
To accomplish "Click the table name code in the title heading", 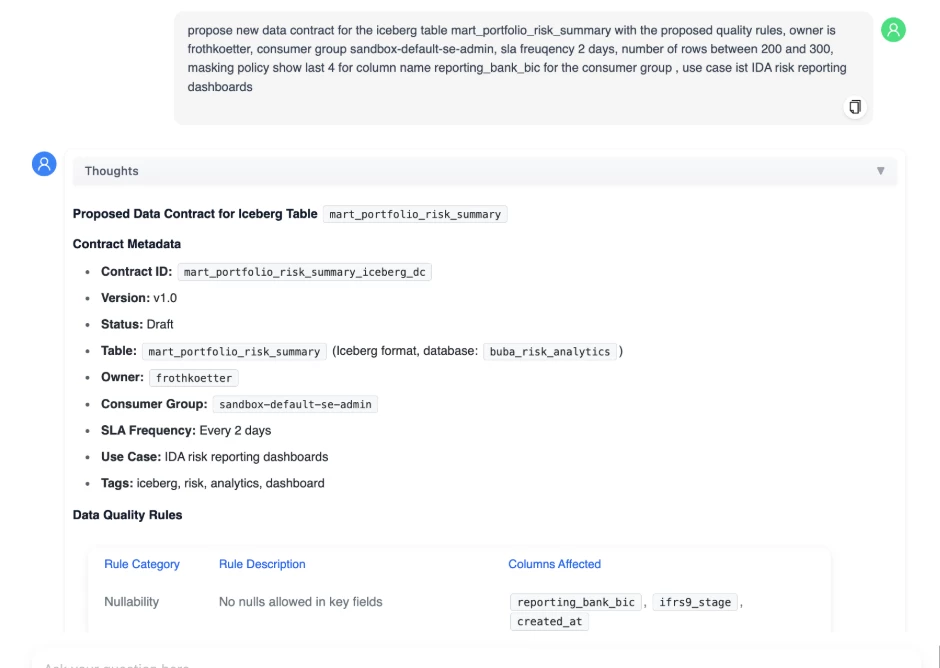I will click(415, 214).
